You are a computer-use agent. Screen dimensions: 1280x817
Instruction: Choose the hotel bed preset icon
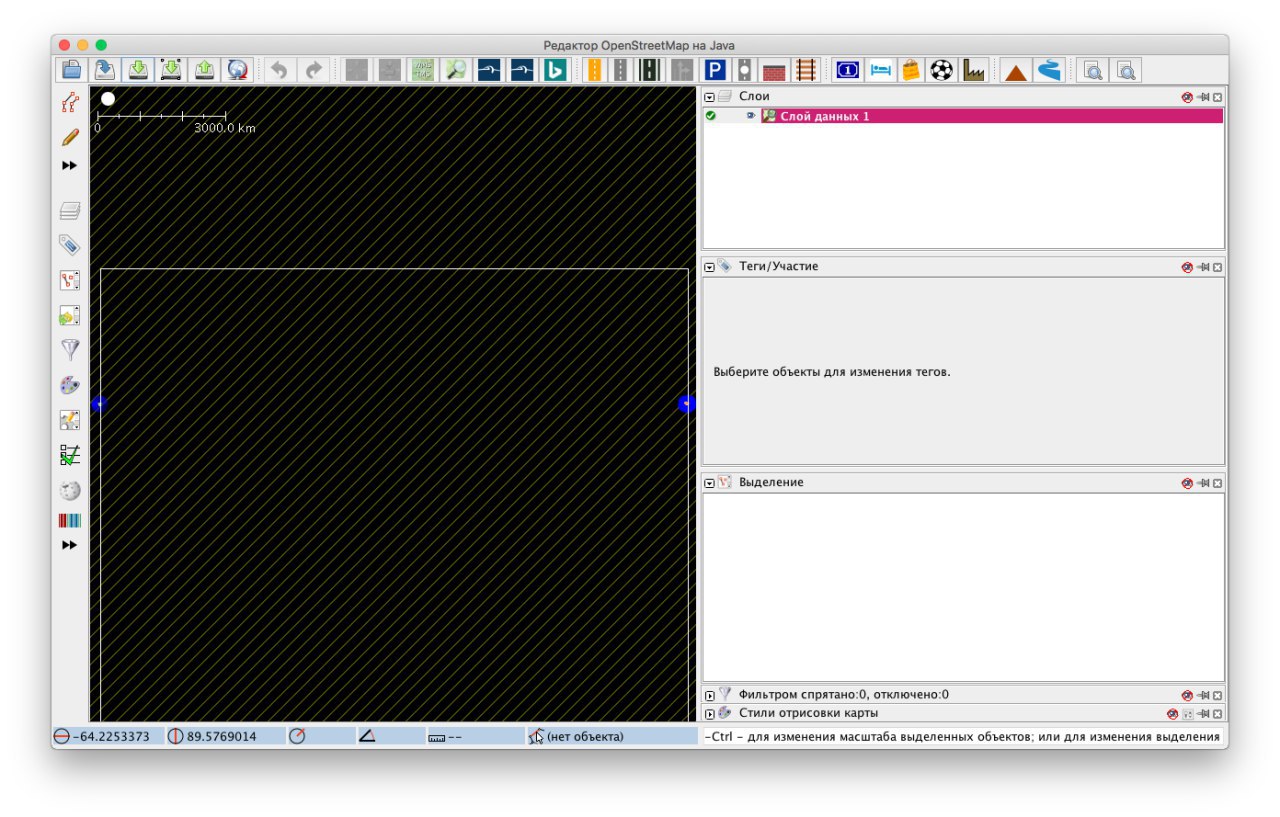tap(880, 70)
